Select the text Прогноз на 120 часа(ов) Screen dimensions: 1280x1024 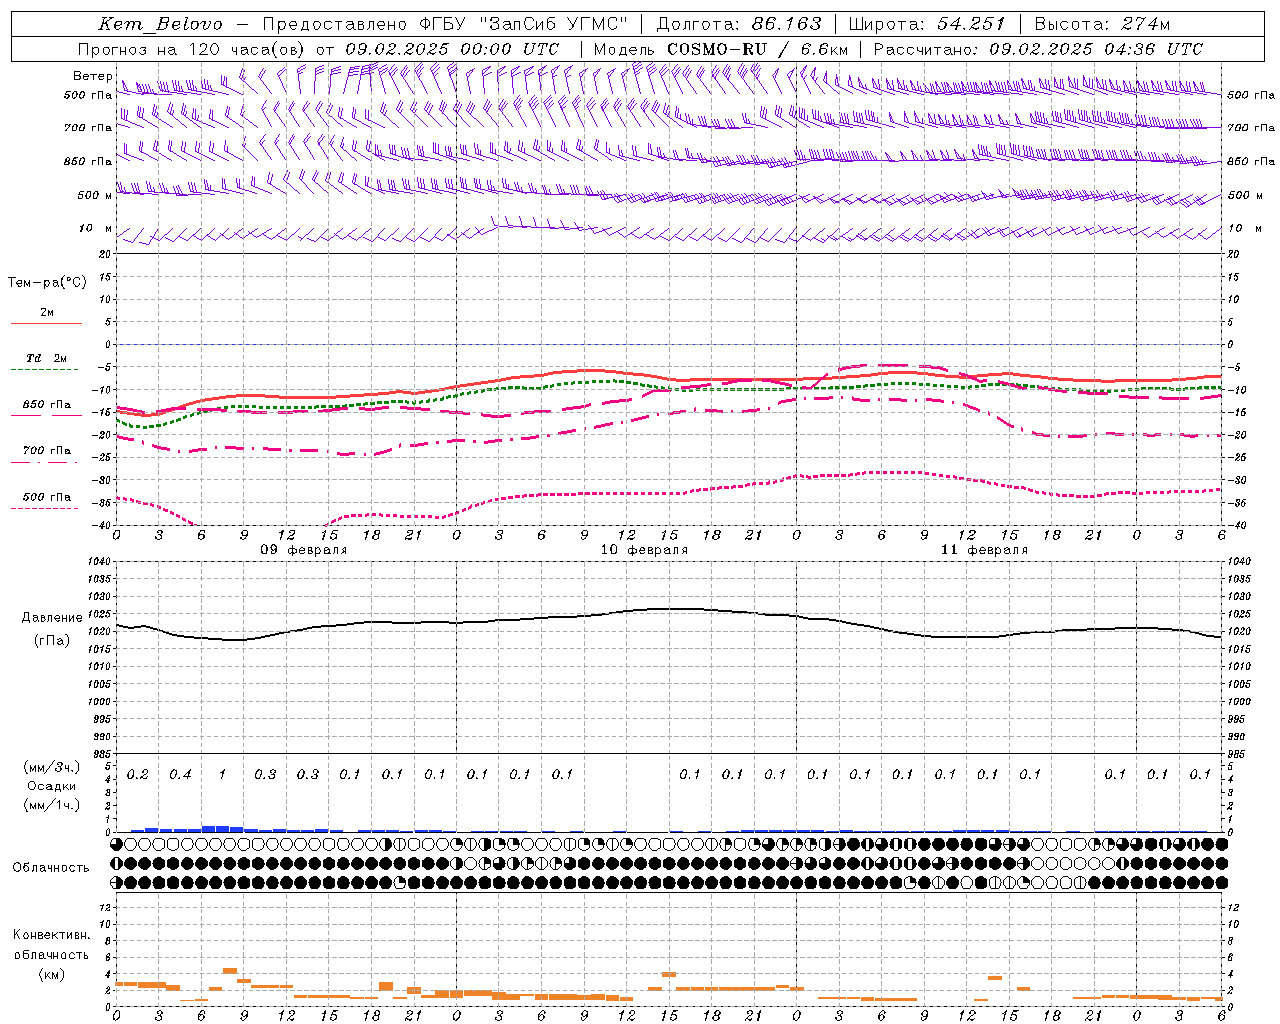(x=192, y=49)
